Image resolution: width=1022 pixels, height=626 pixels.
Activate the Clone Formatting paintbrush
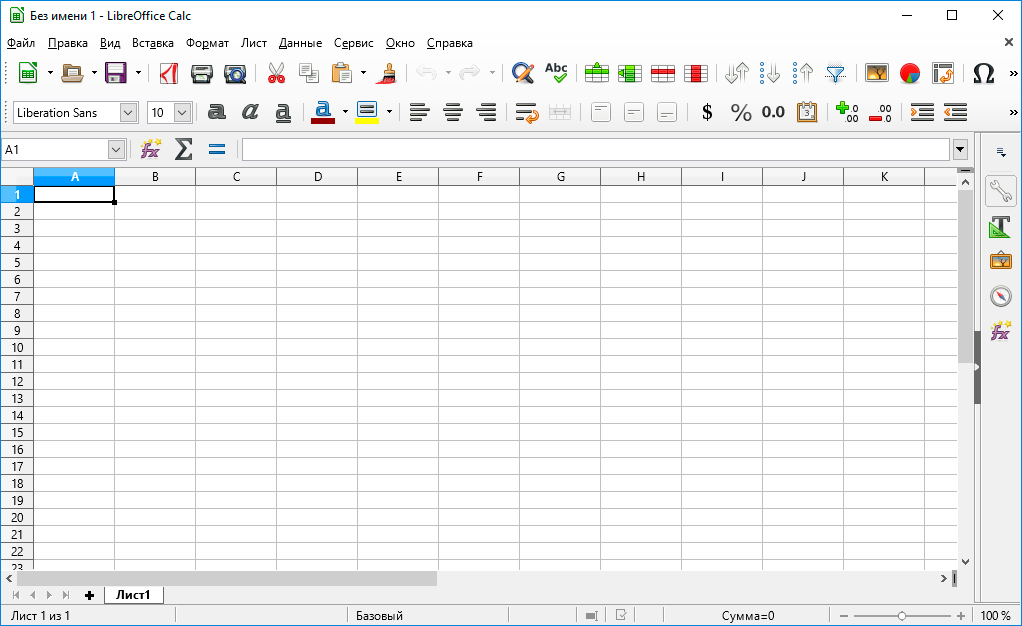387,73
